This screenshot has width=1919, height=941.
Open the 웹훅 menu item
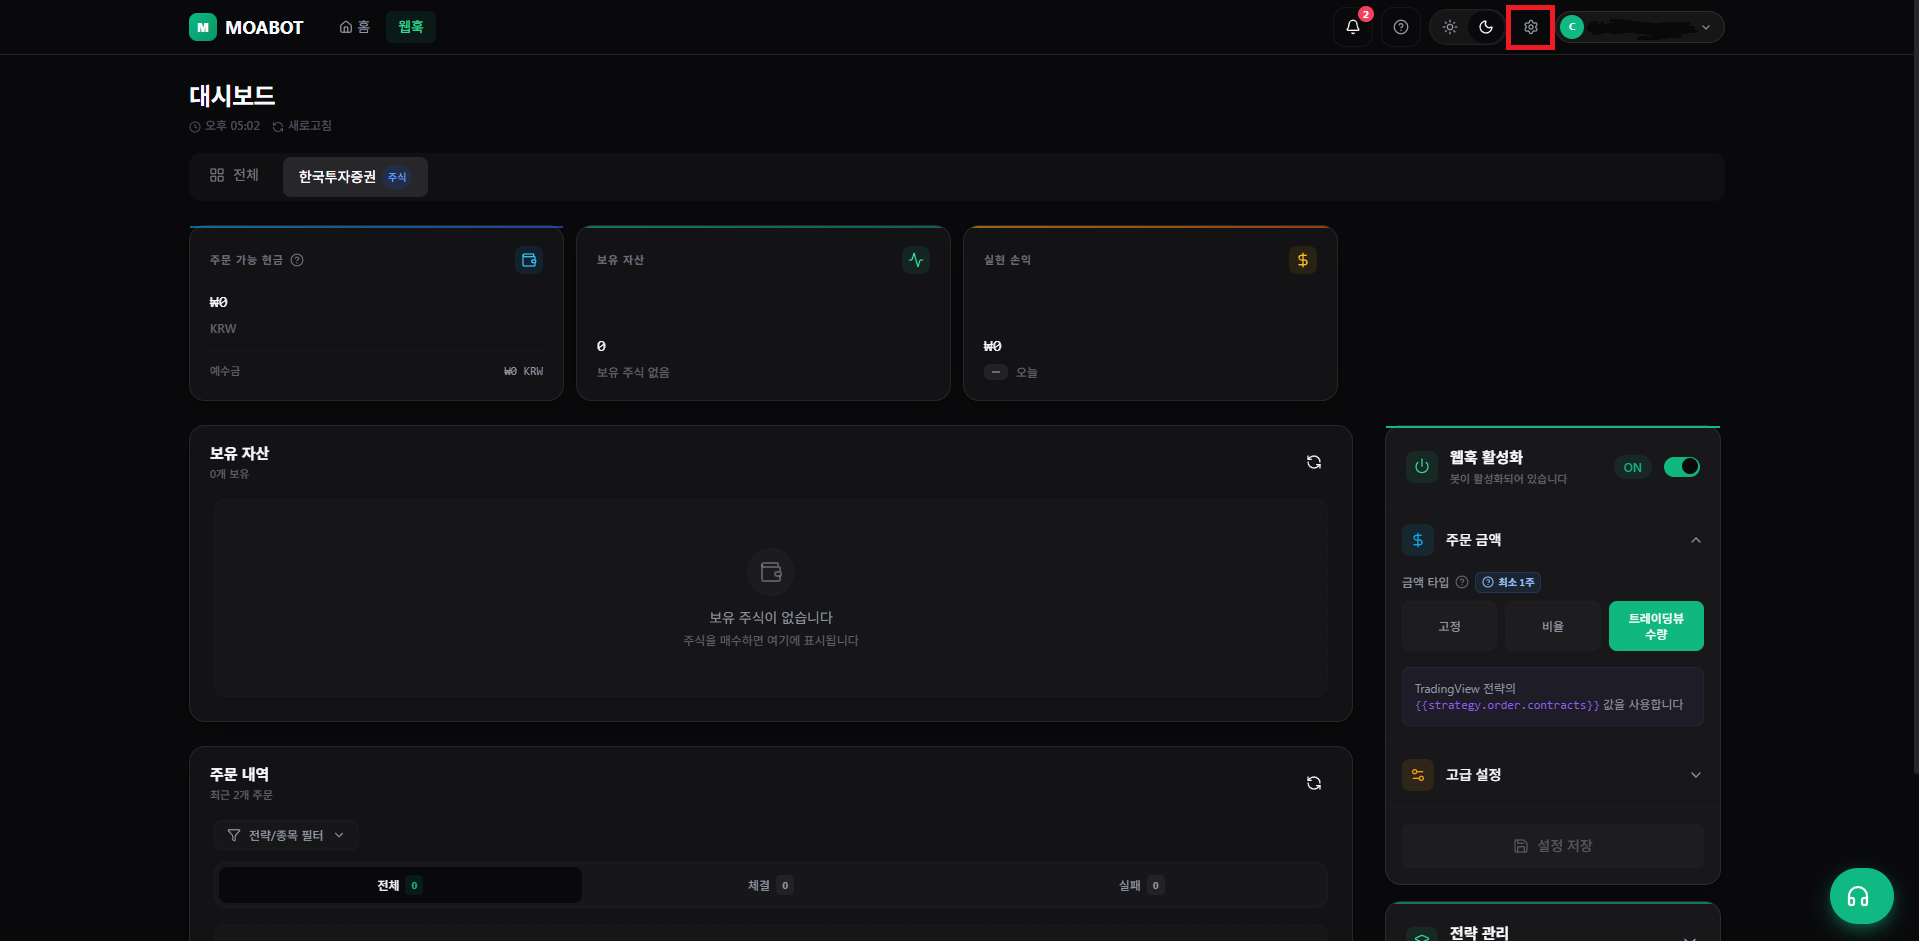click(x=411, y=27)
